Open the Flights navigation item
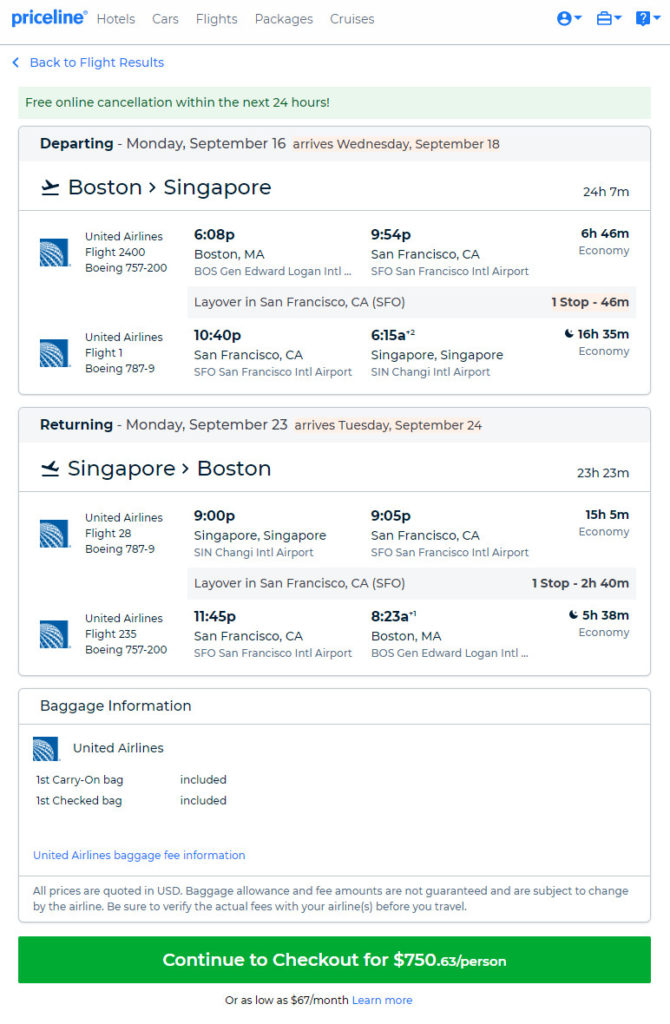This screenshot has height=1024, width=670. [x=216, y=19]
